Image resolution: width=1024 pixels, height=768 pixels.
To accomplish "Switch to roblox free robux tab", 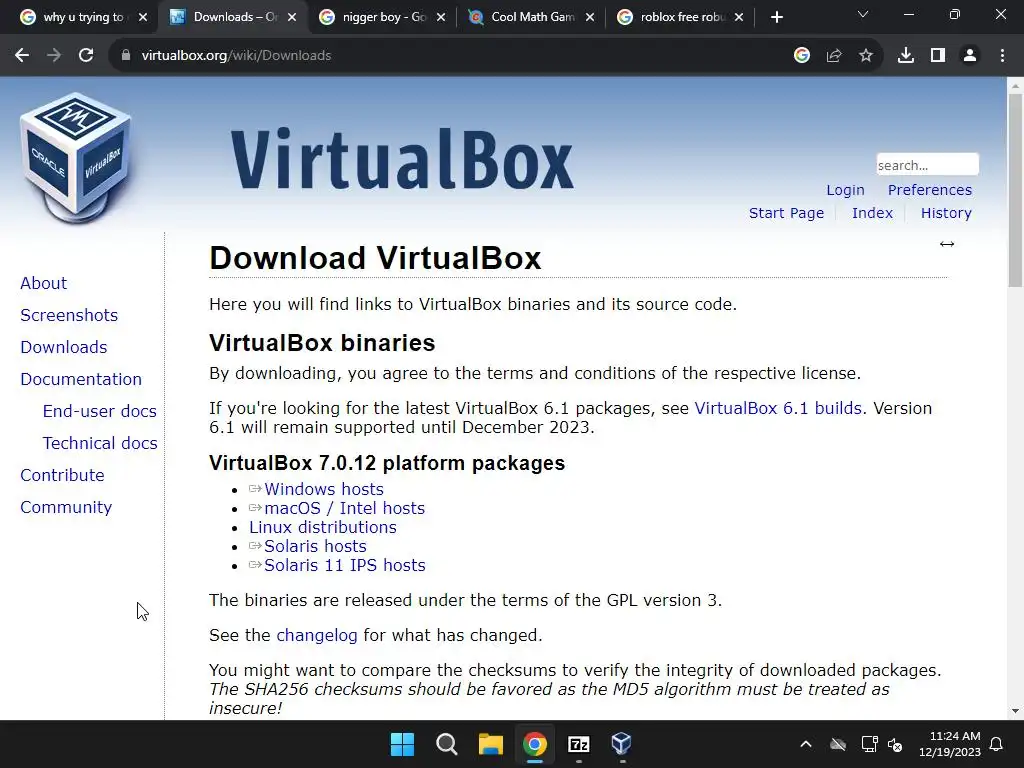I will [x=682, y=18].
